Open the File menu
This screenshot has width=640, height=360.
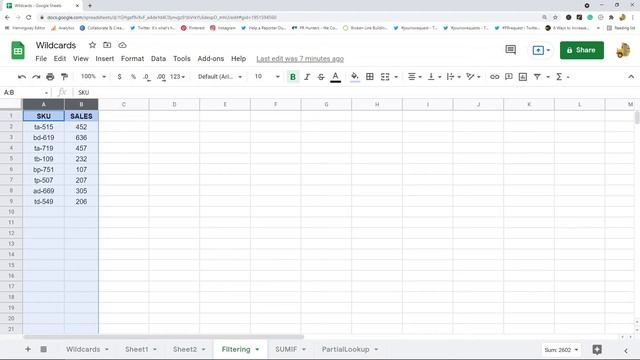(x=41, y=59)
